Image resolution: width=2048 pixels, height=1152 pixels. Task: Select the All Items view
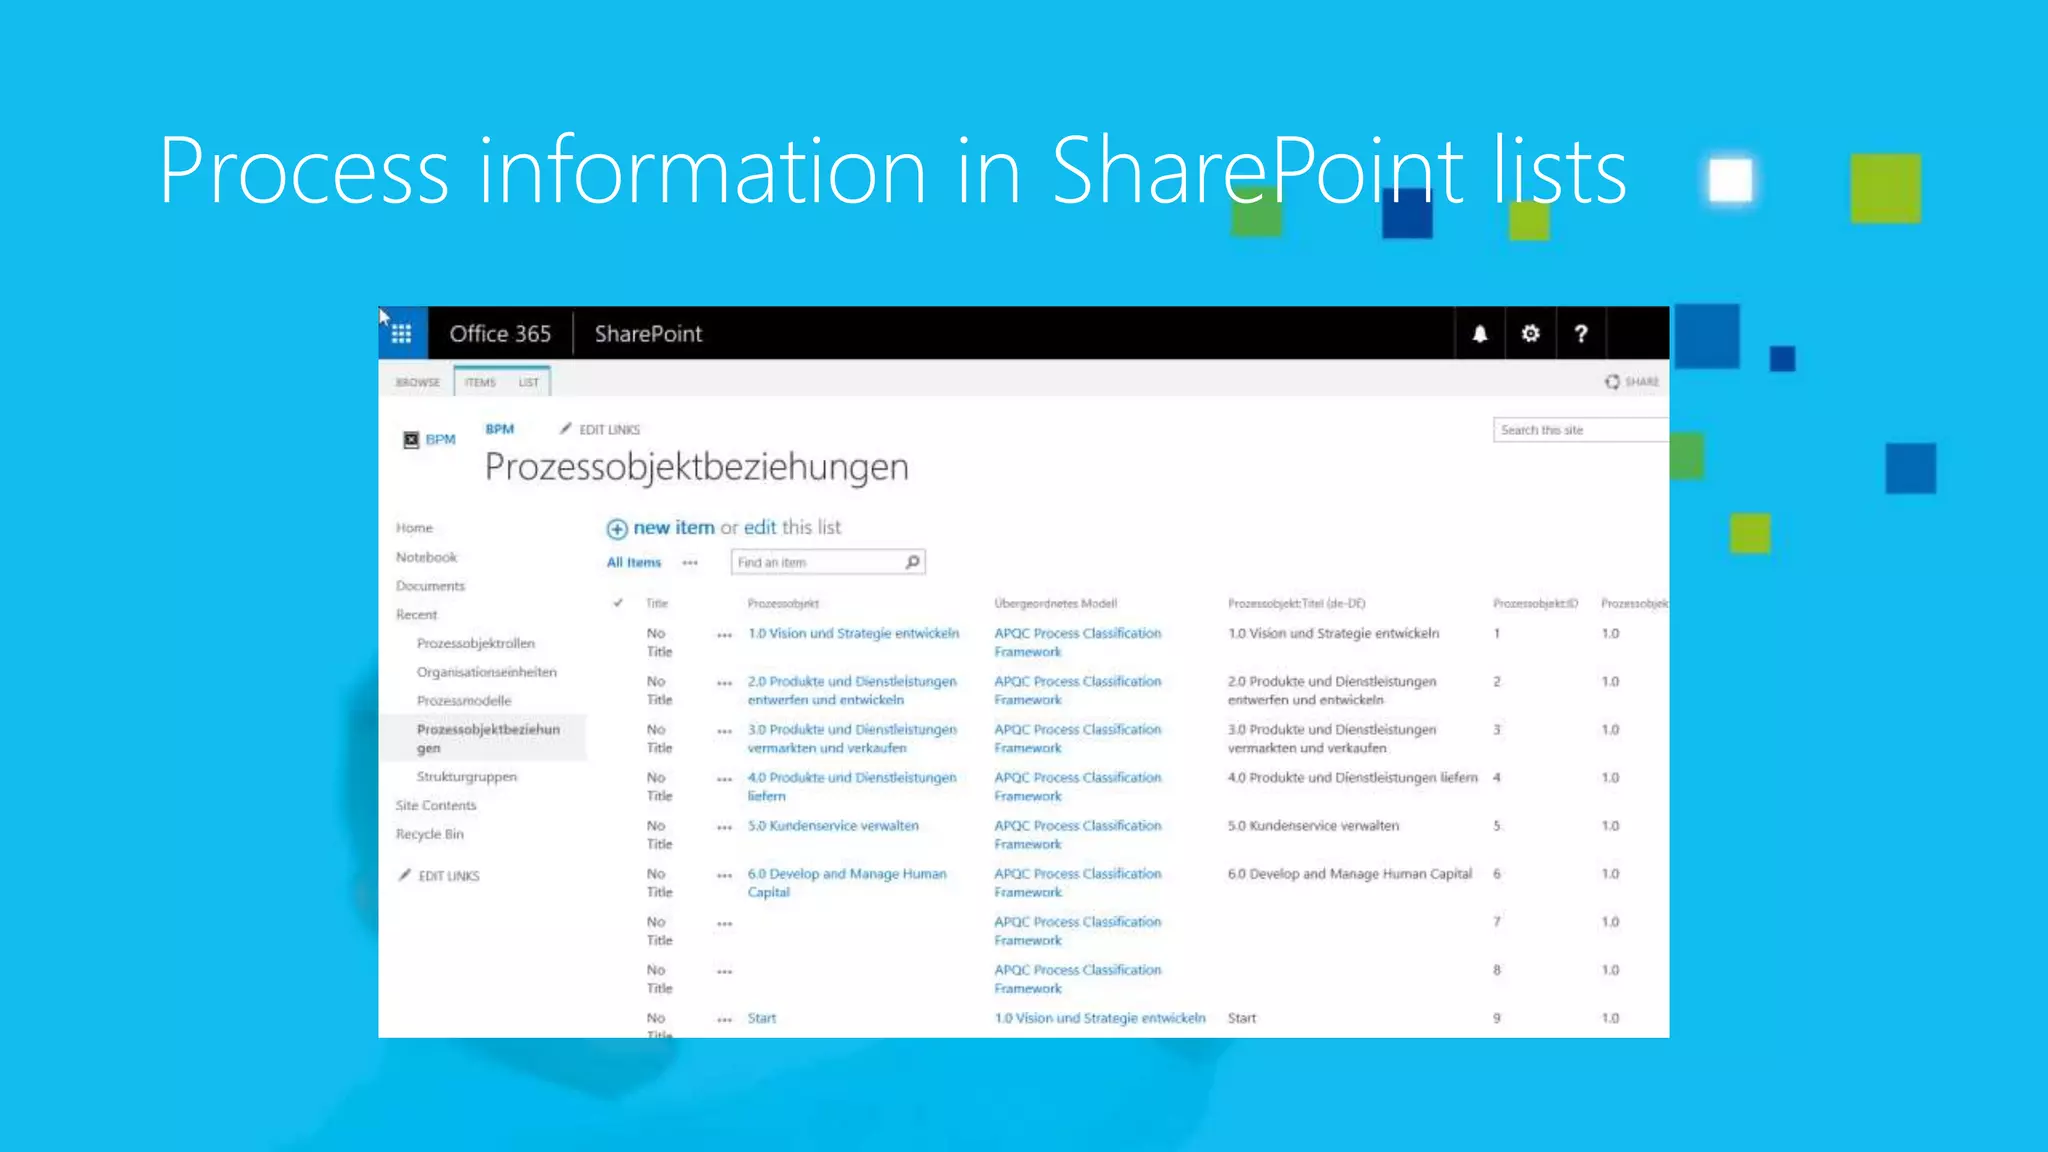(634, 562)
